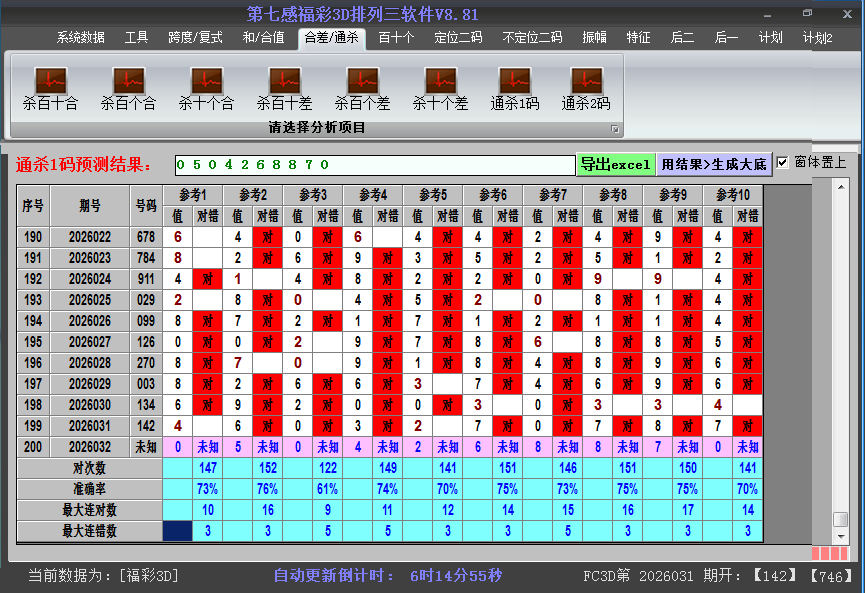865x593 pixels.
Task: Switch to the 系统数据 tab
Action: (80, 38)
